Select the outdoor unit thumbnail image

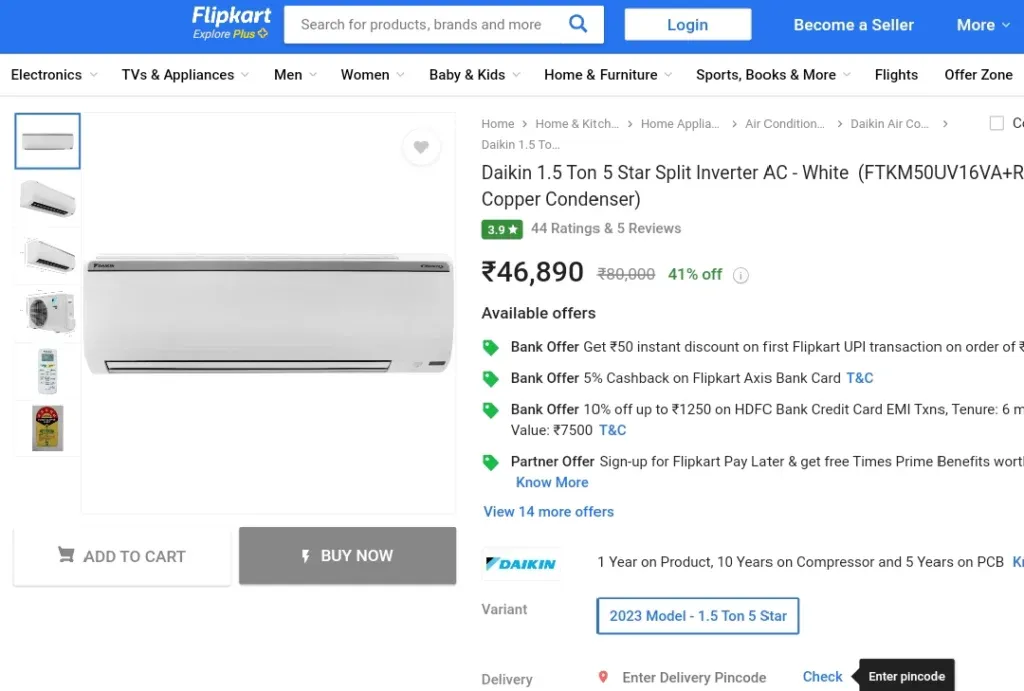(x=48, y=312)
